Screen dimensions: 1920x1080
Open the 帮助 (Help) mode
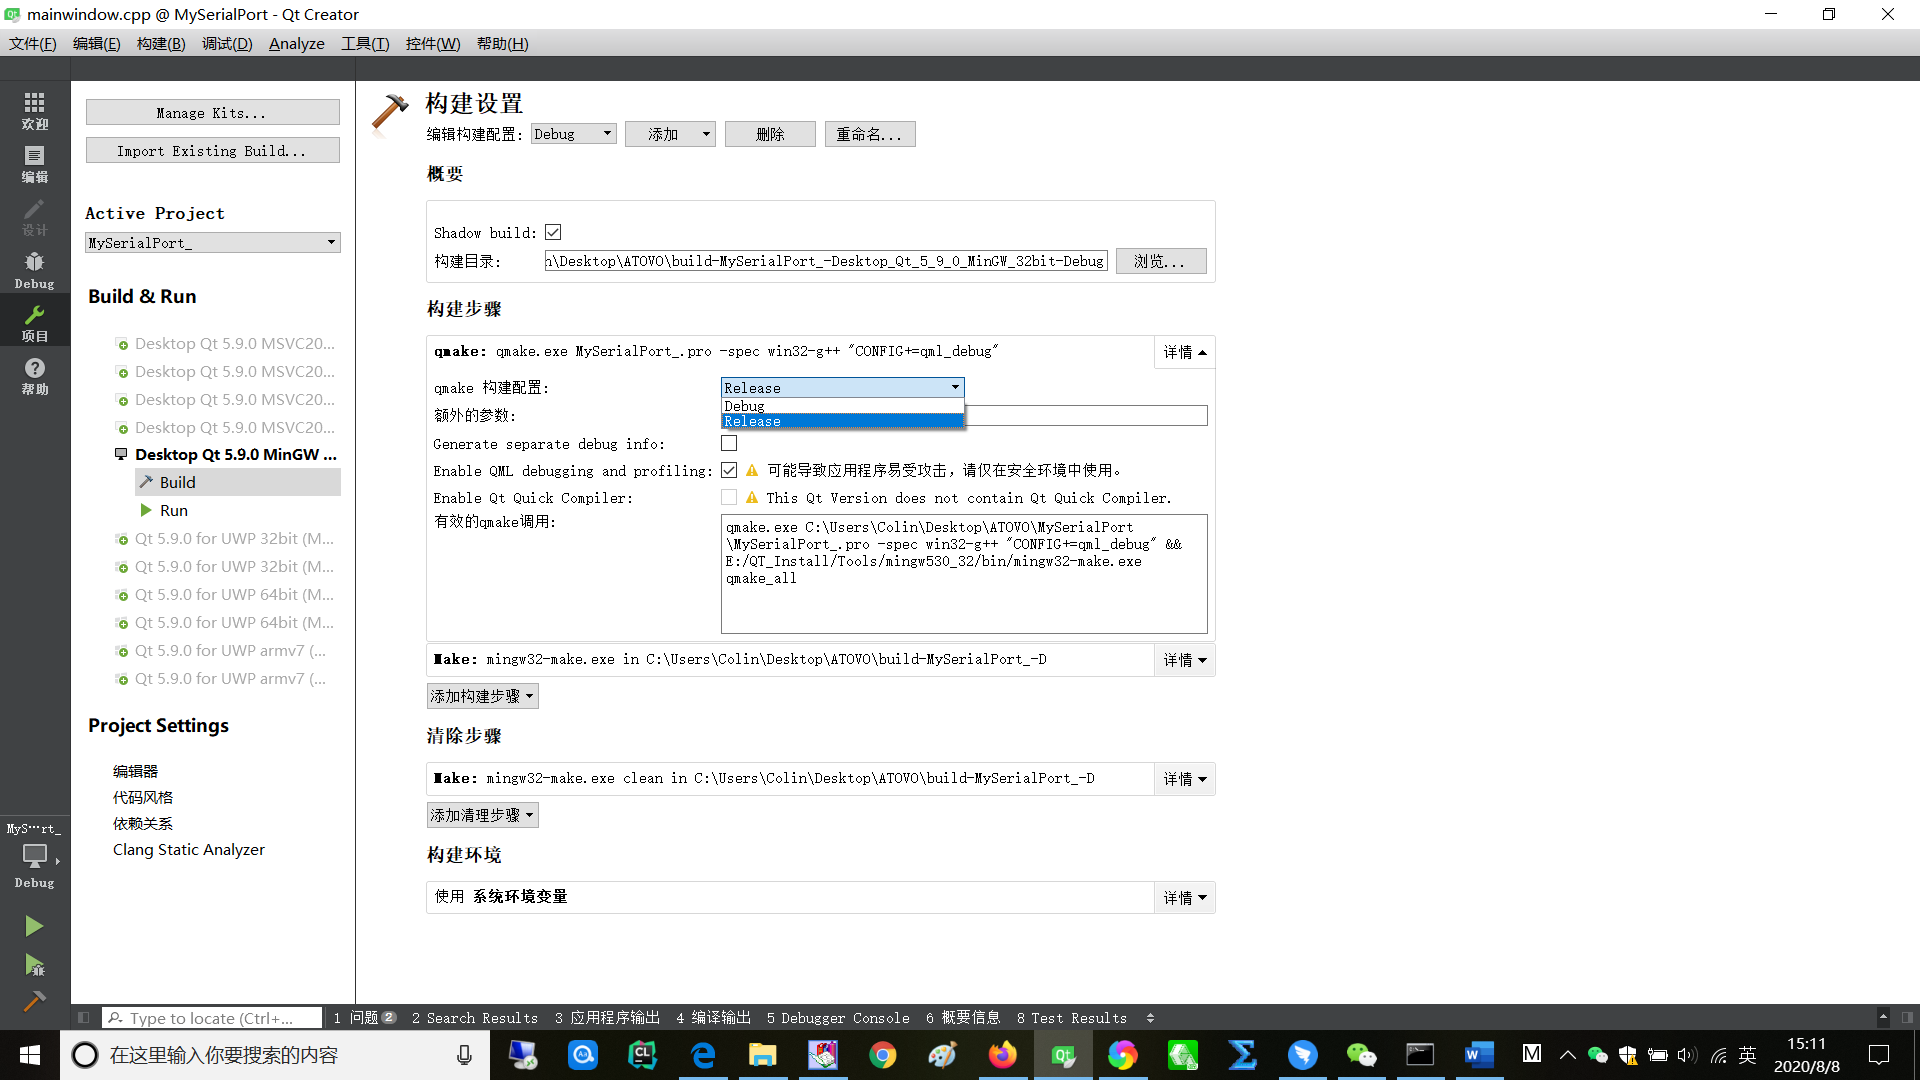(x=34, y=377)
